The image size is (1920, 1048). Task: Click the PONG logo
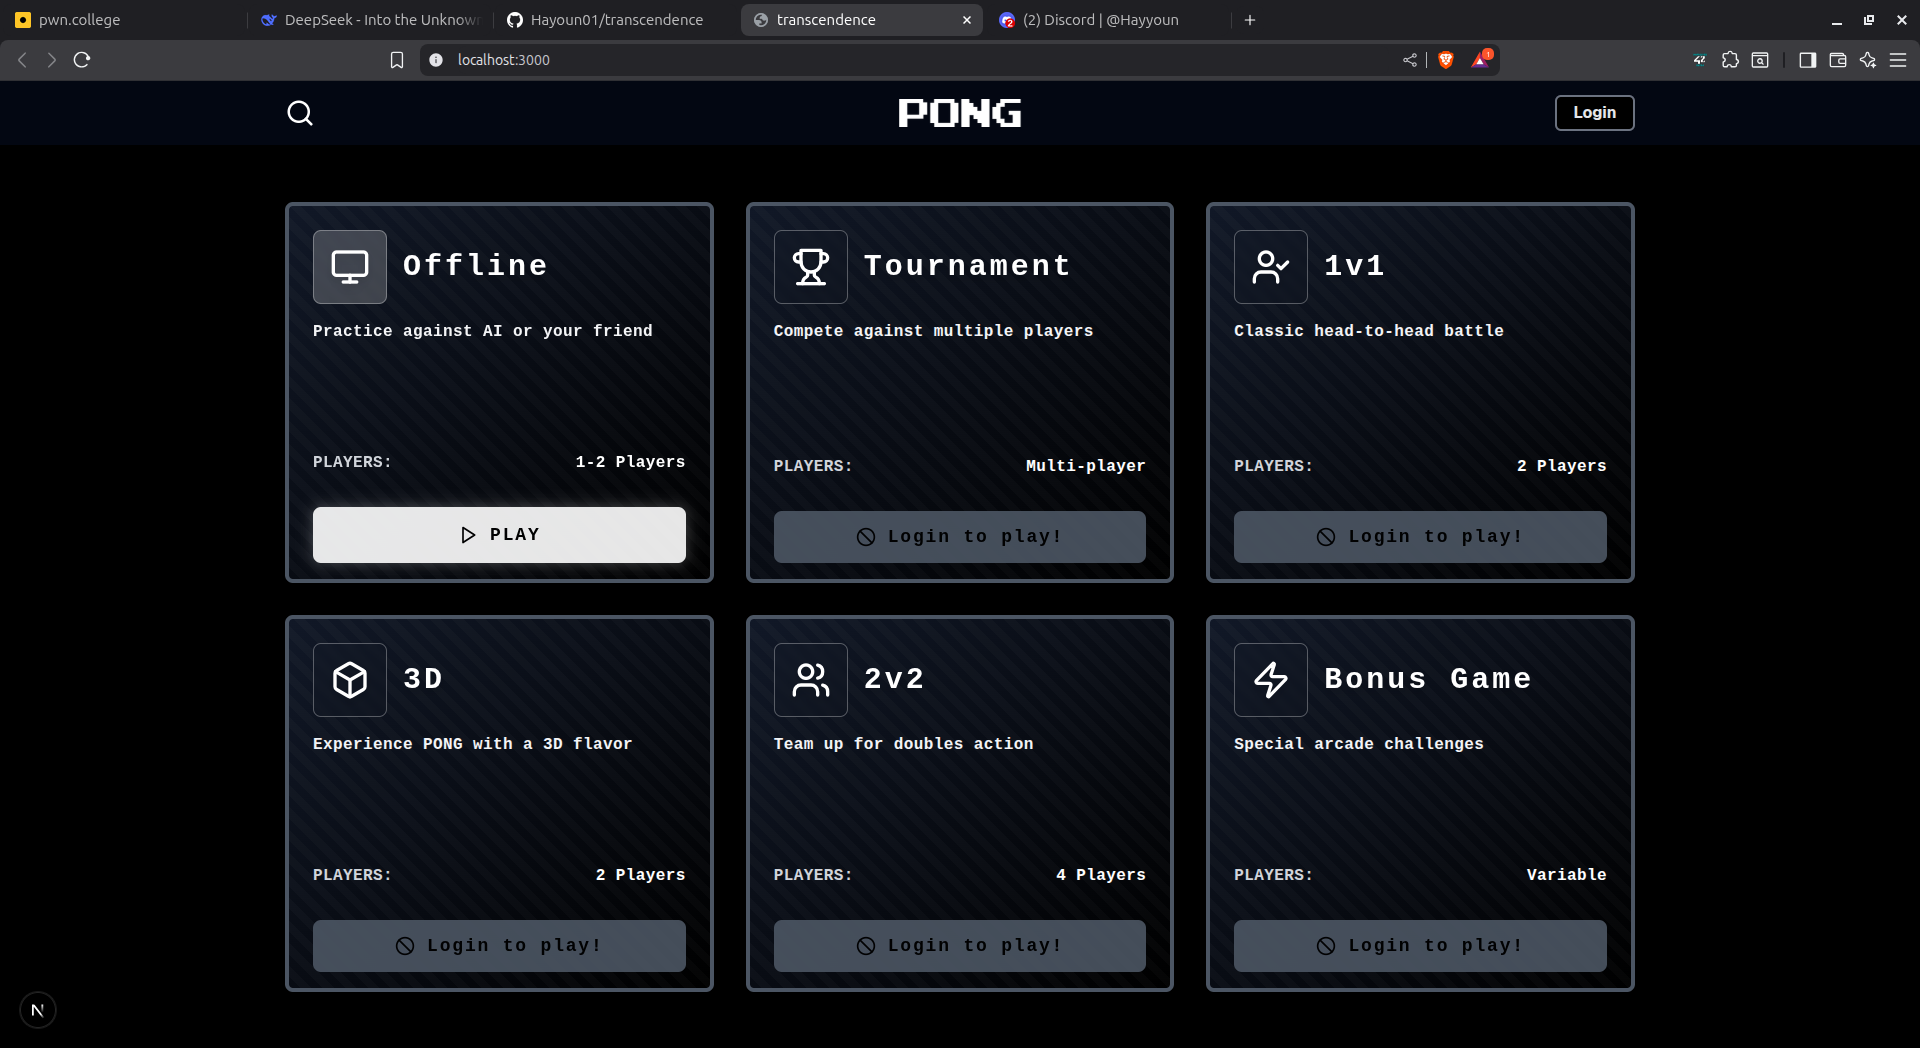pyautogui.click(x=959, y=113)
